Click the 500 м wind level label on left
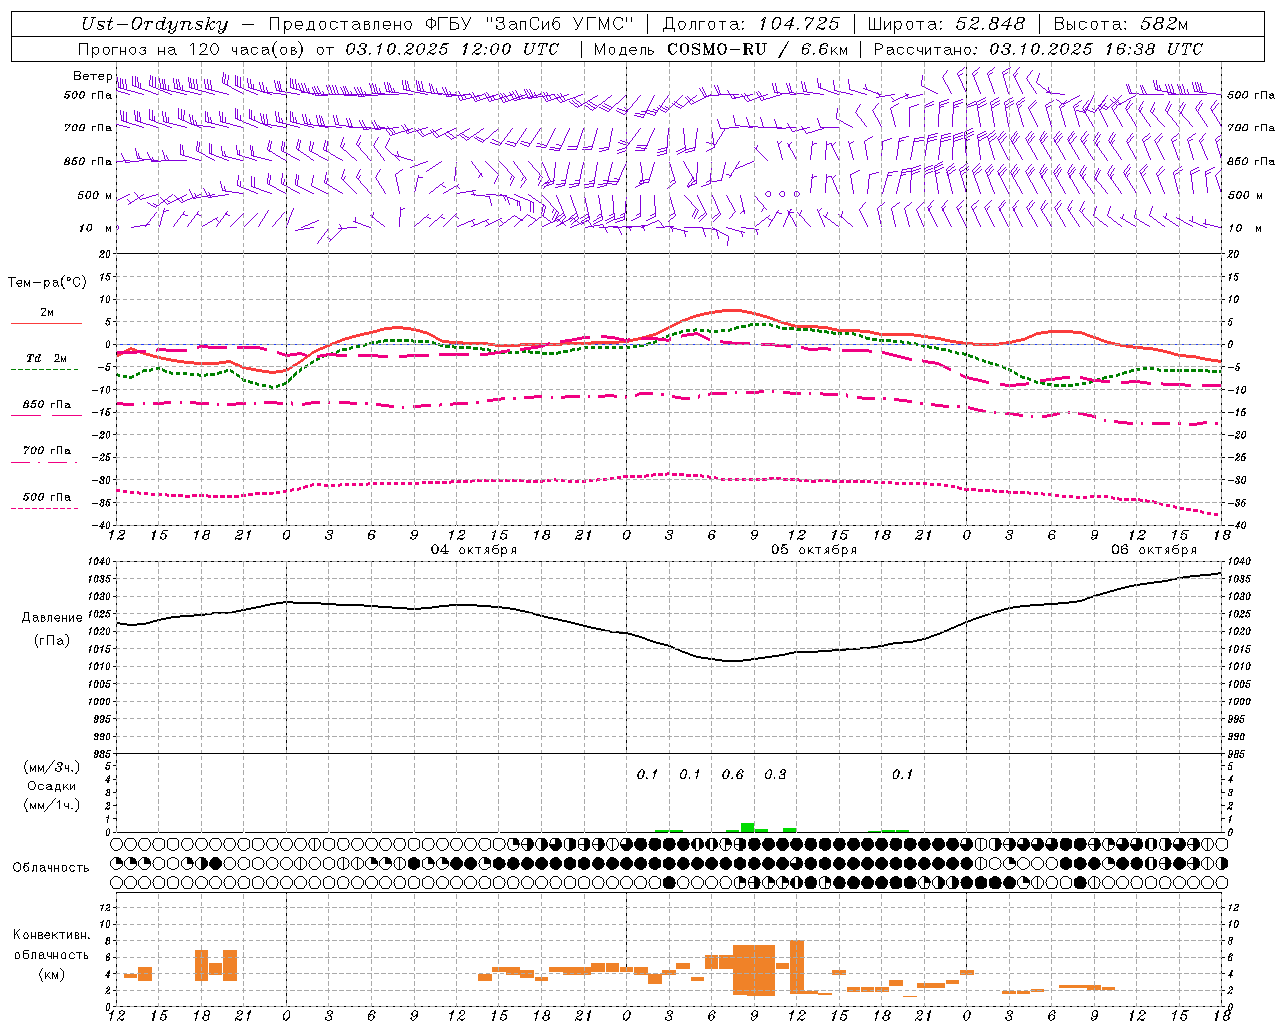 95,195
